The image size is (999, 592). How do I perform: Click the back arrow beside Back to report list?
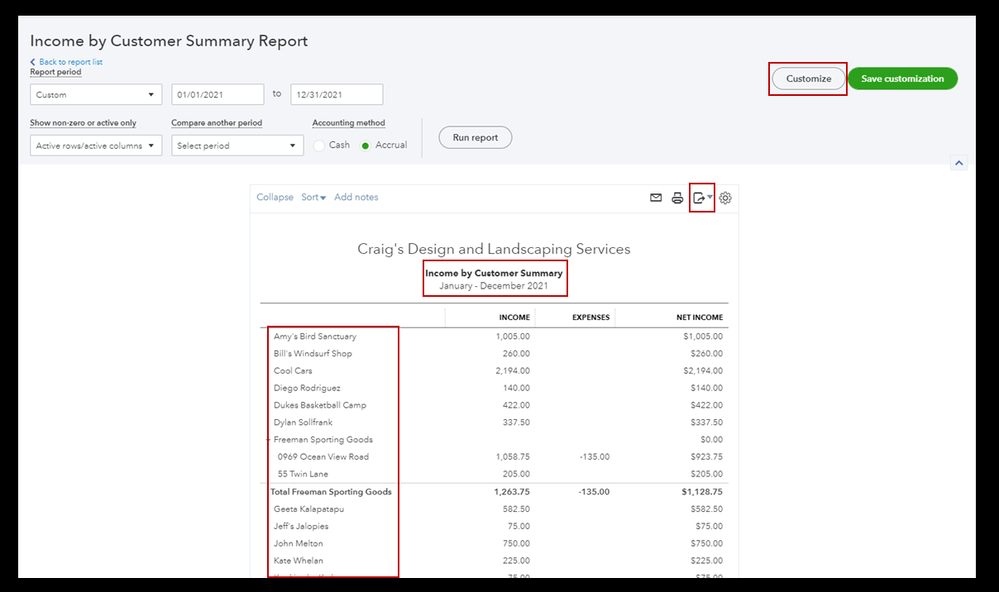pos(32,62)
